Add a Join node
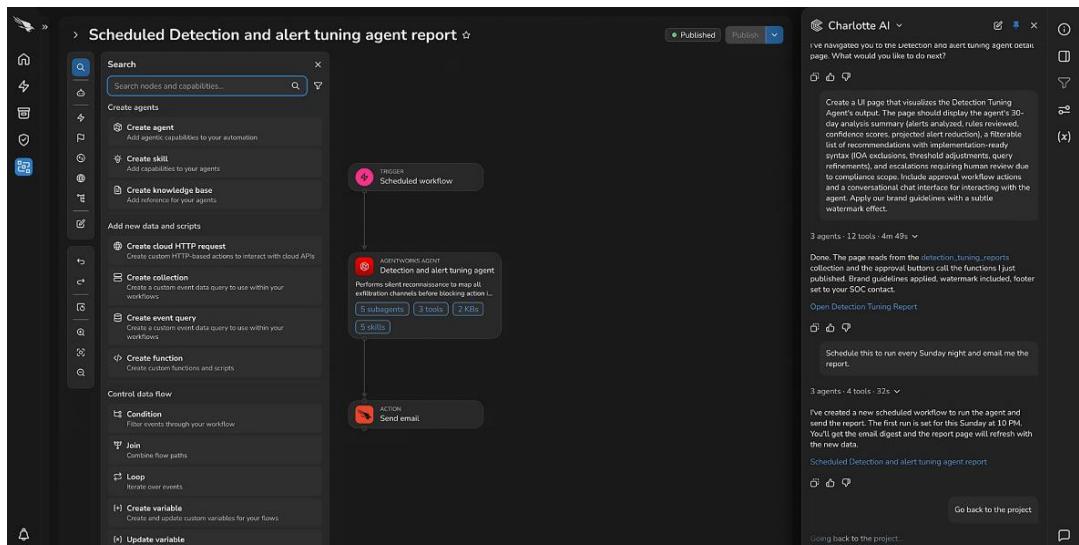1079x545 pixels. click(214, 450)
